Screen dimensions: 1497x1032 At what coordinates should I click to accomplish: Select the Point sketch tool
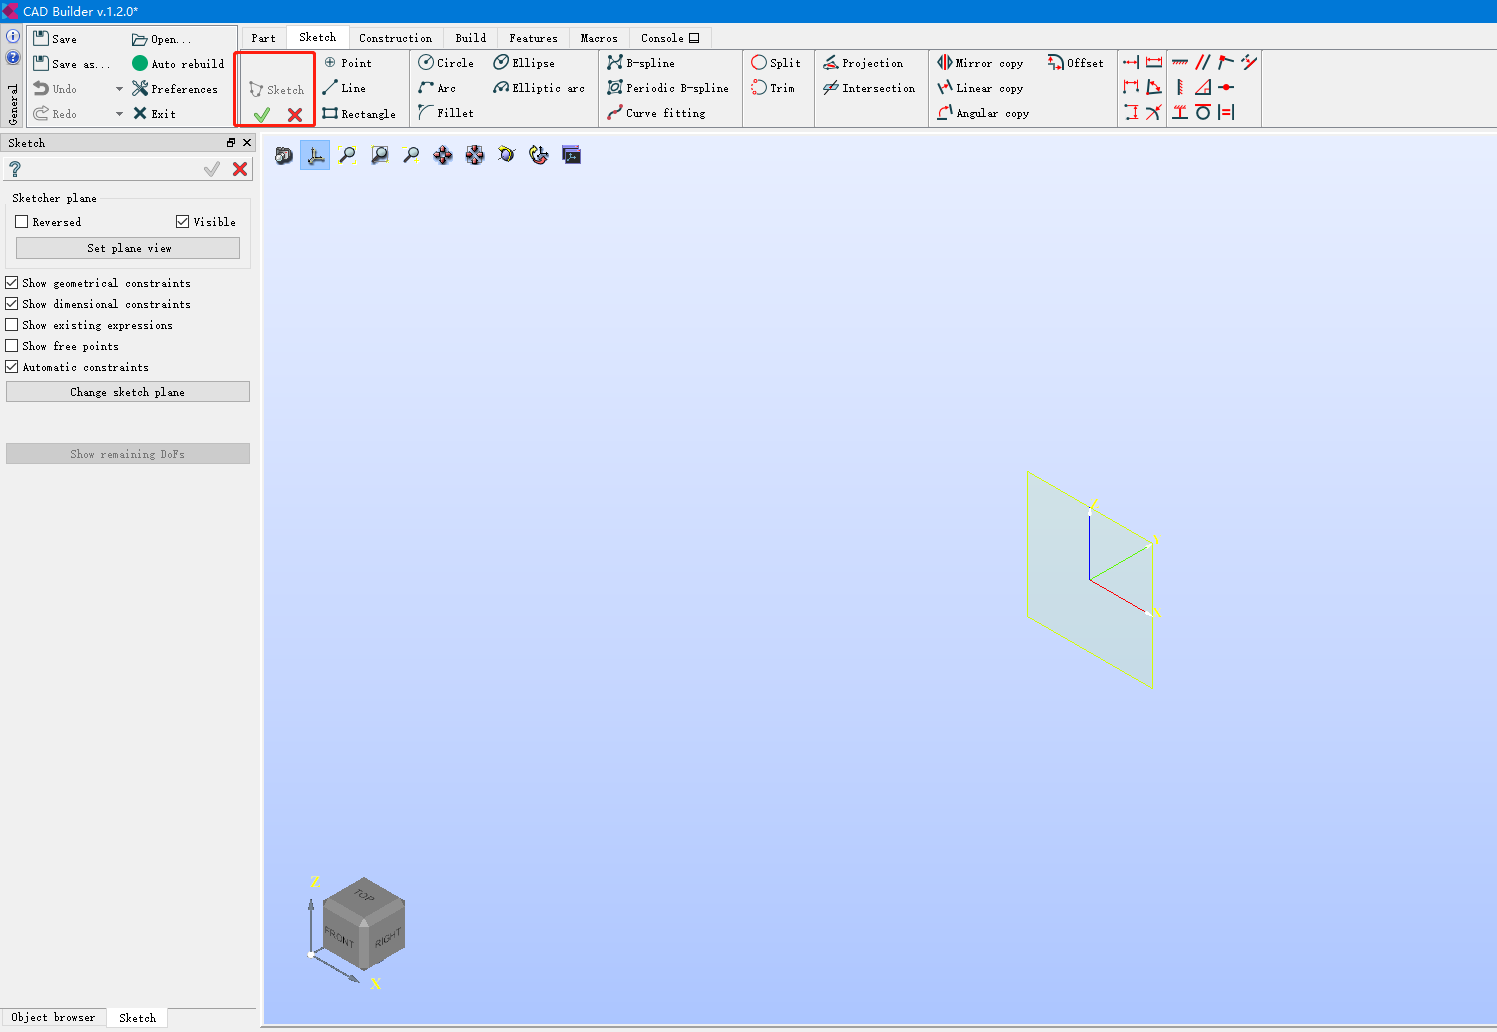click(348, 63)
